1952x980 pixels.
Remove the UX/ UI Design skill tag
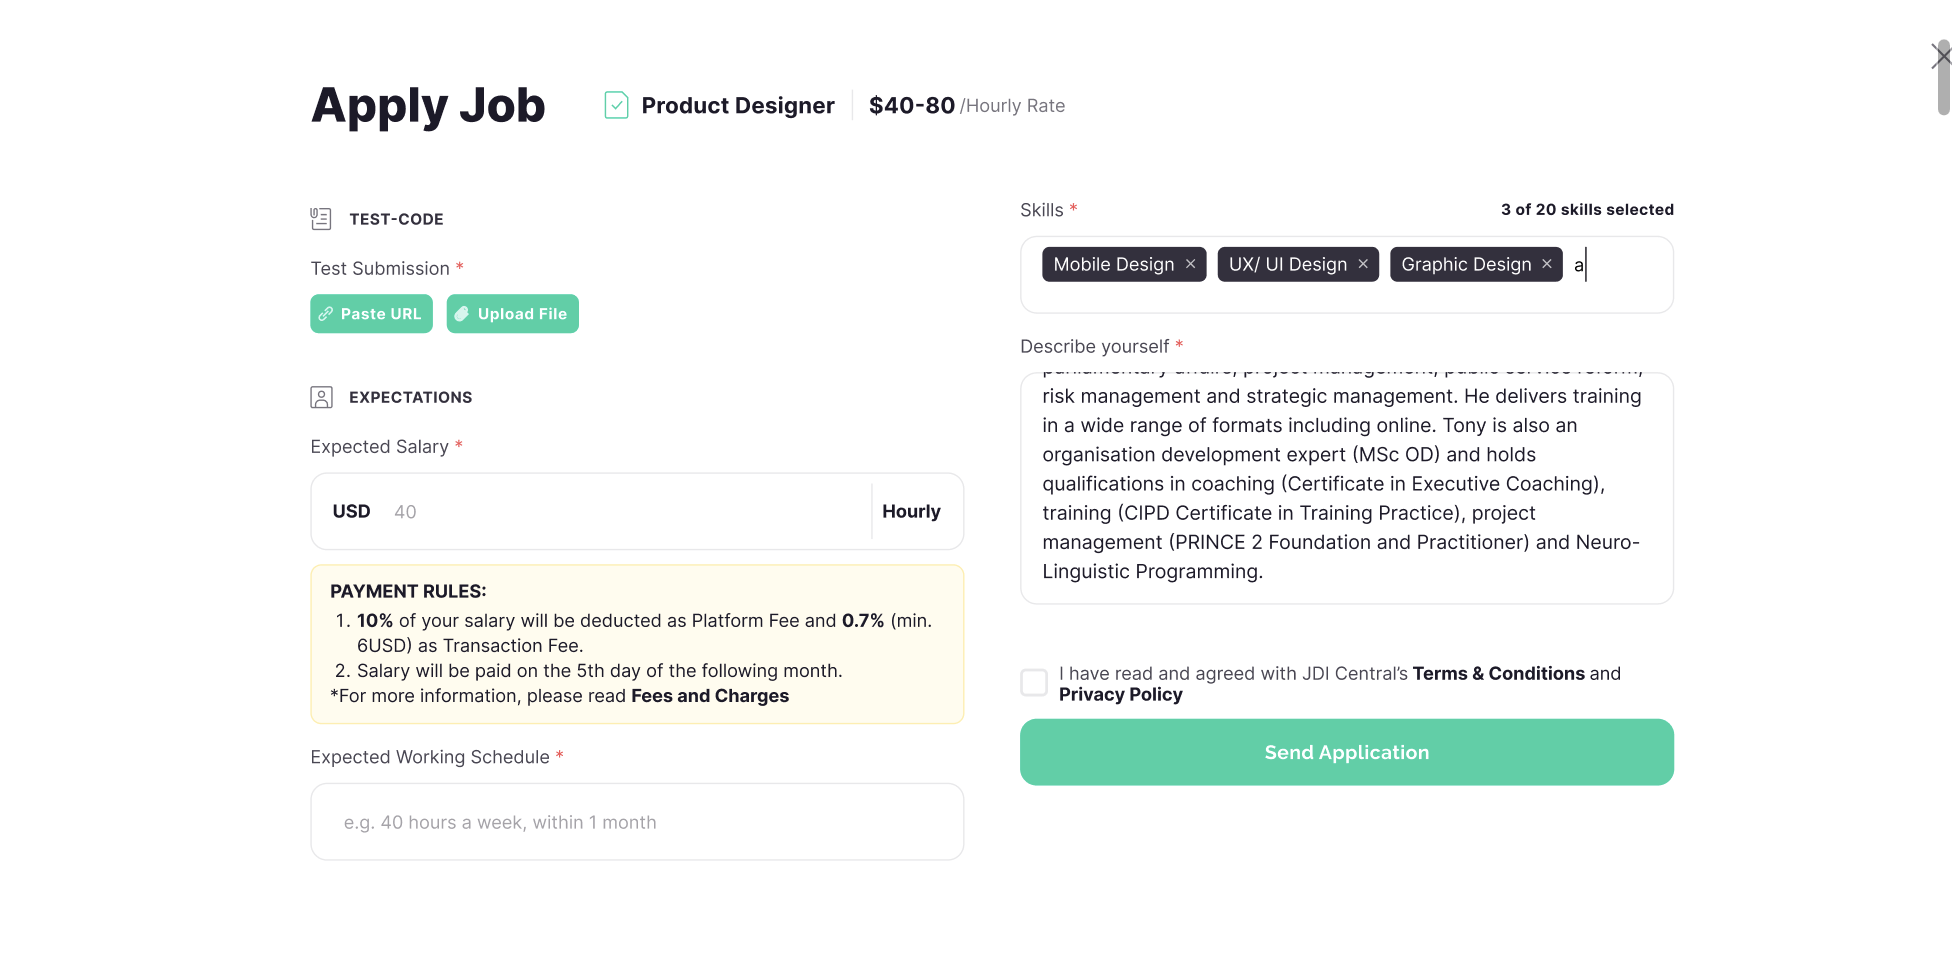tap(1363, 264)
